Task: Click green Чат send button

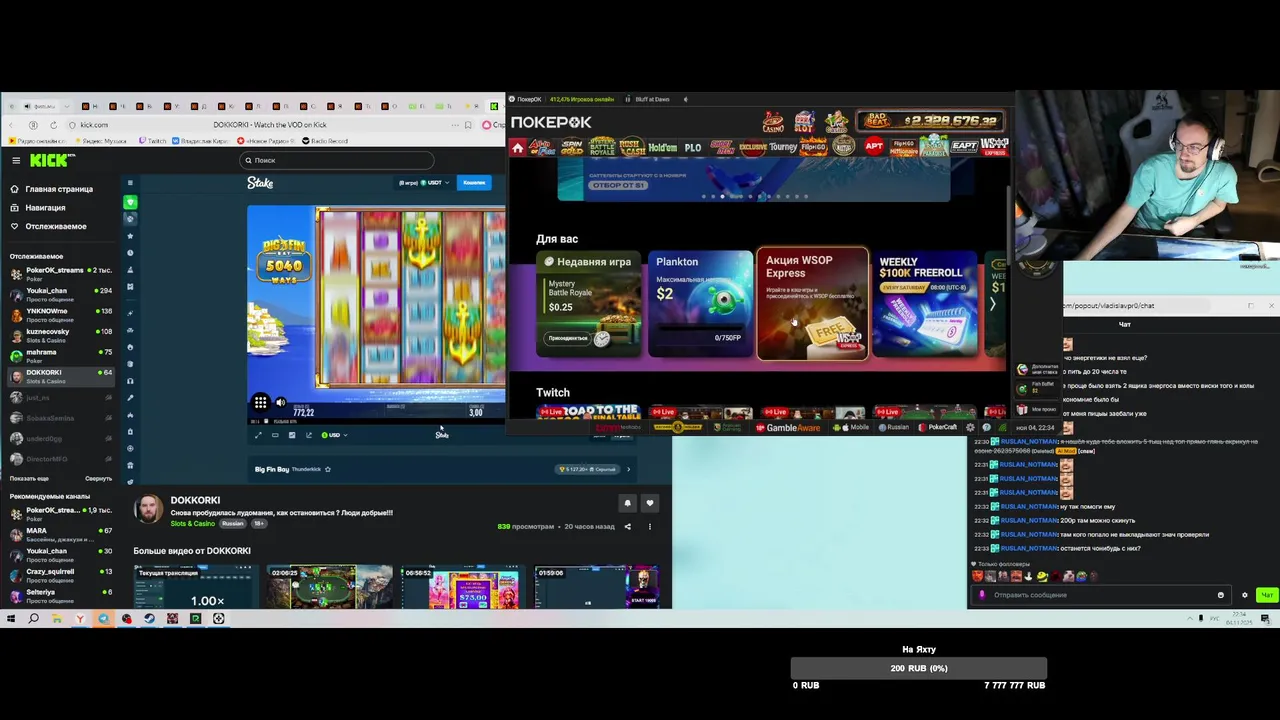Action: pos(1266,595)
